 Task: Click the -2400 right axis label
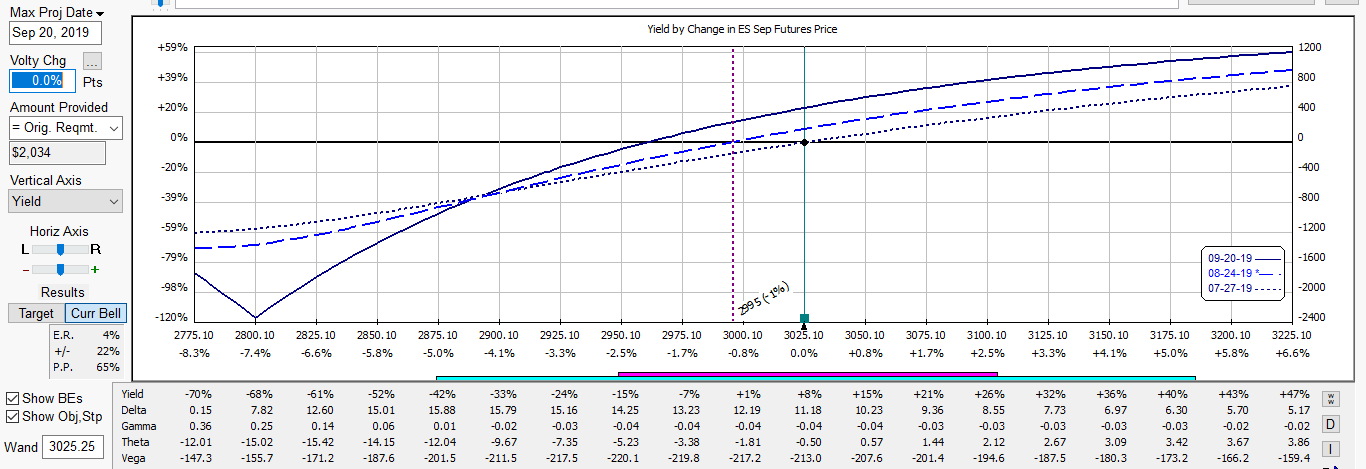click(x=1310, y=317)
